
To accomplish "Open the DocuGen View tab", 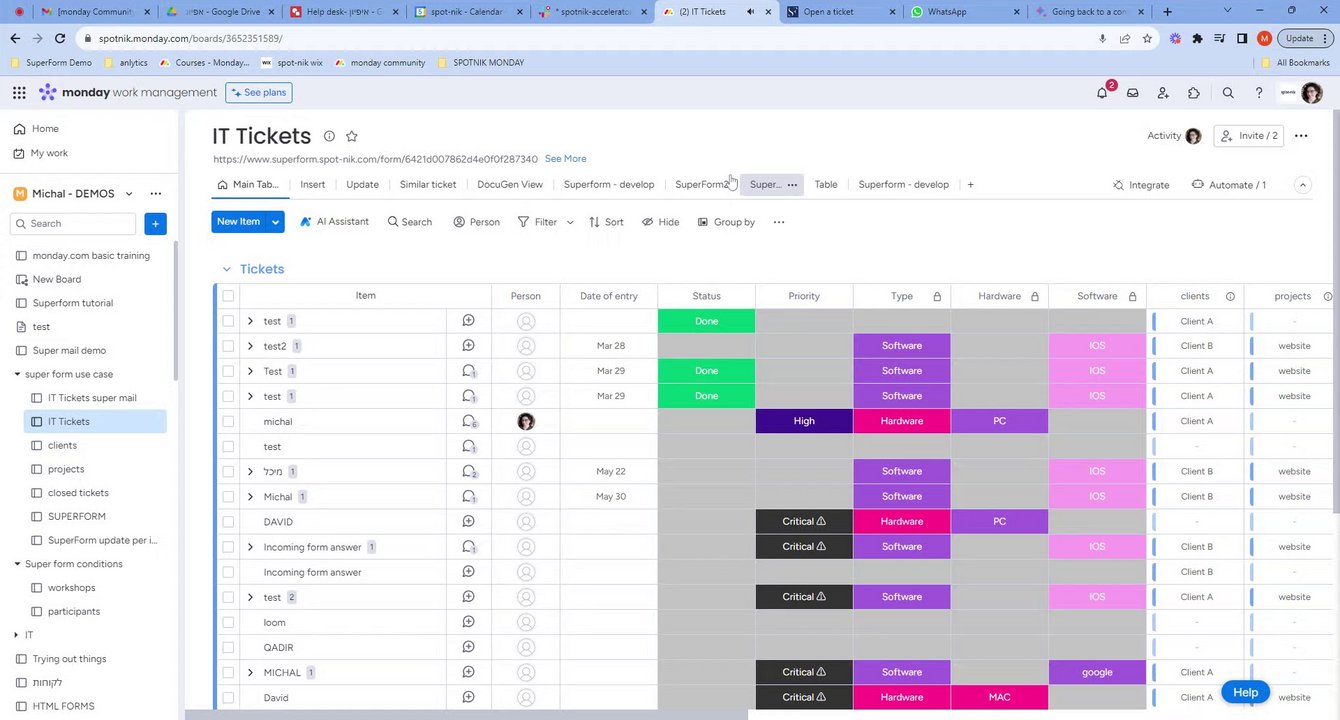I will [x=510, y=185].
